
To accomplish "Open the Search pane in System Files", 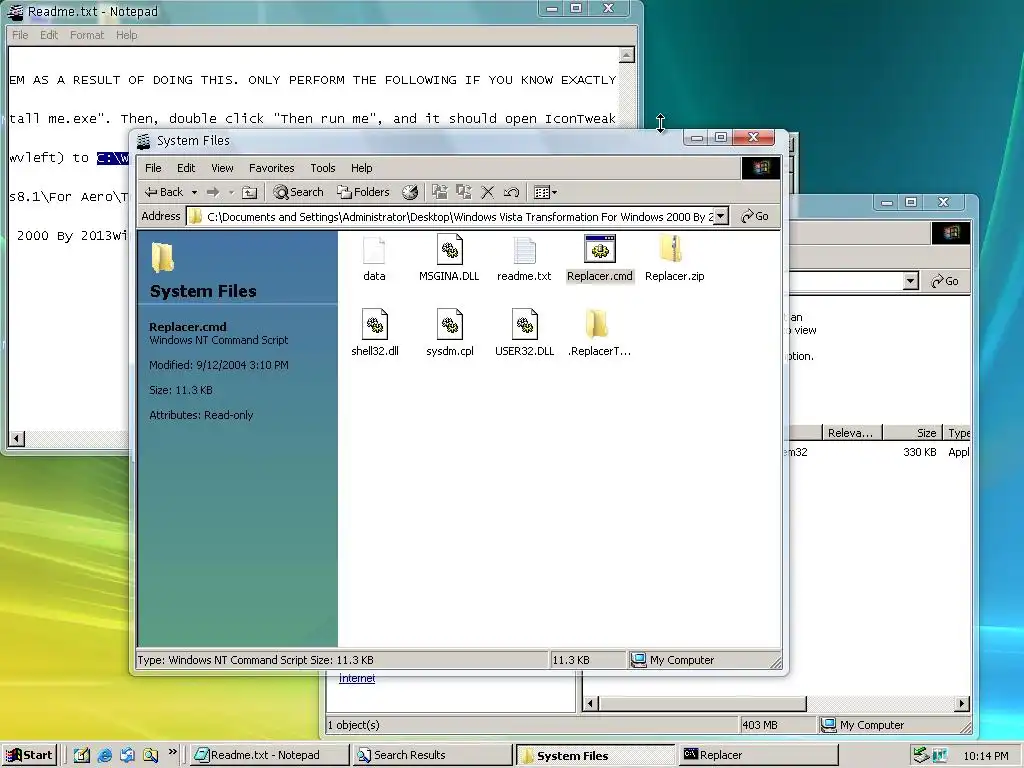I will click(x=298, y=192).
